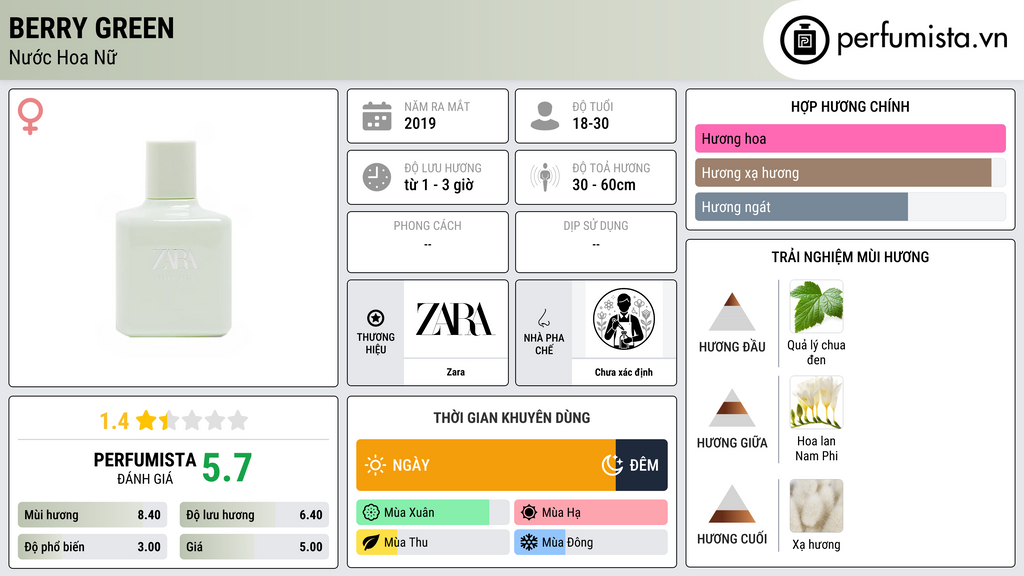
Task: Click the 1.4 user rating number
Action: click(114, 421)
